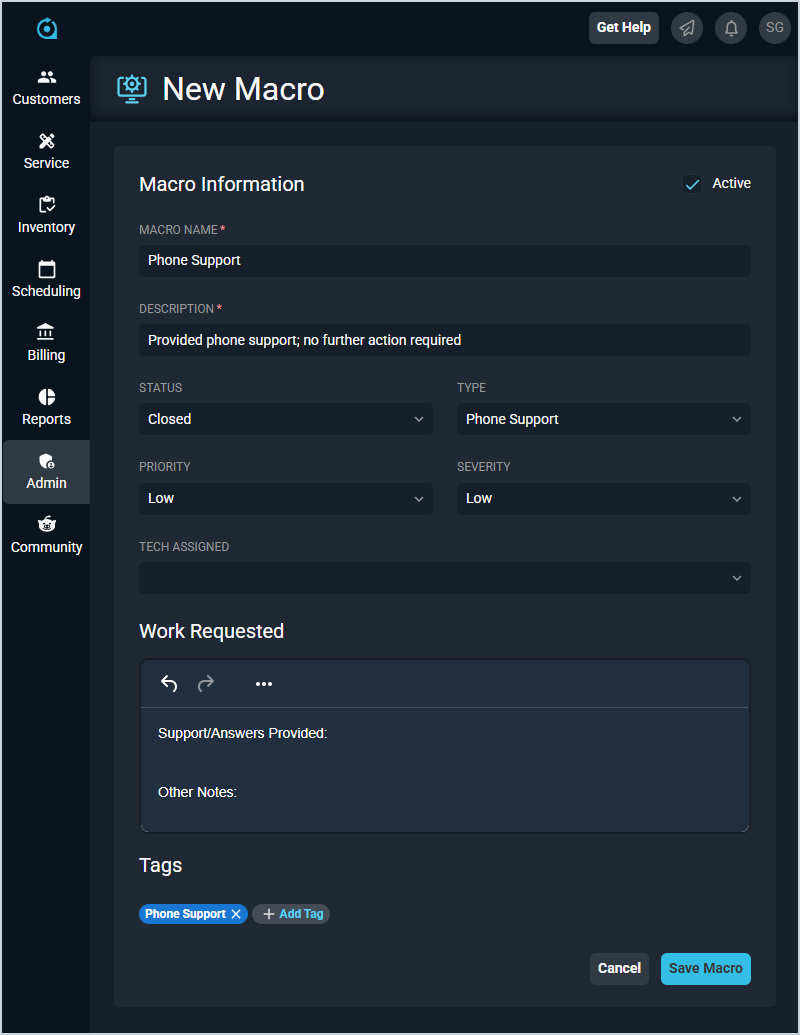Remove the Phone Support tag
The image size is (800, 1035).
point(236,914)
